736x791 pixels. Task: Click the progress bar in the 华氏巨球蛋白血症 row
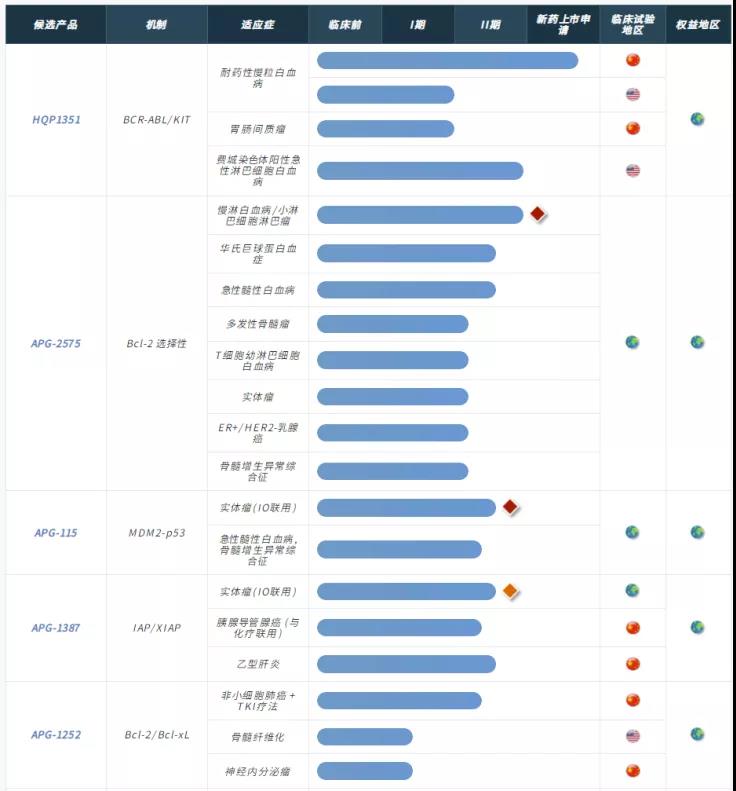point(406,253)
